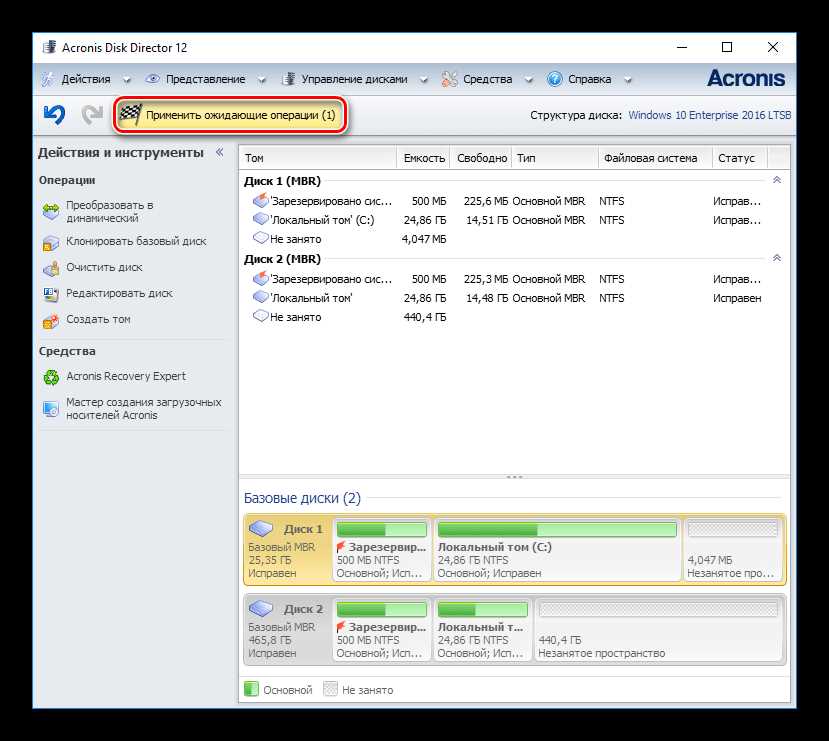The image size is (829, 741).
Task: Open the Windows 10 Enterprise disk layout link
Action: click(709, 115)
